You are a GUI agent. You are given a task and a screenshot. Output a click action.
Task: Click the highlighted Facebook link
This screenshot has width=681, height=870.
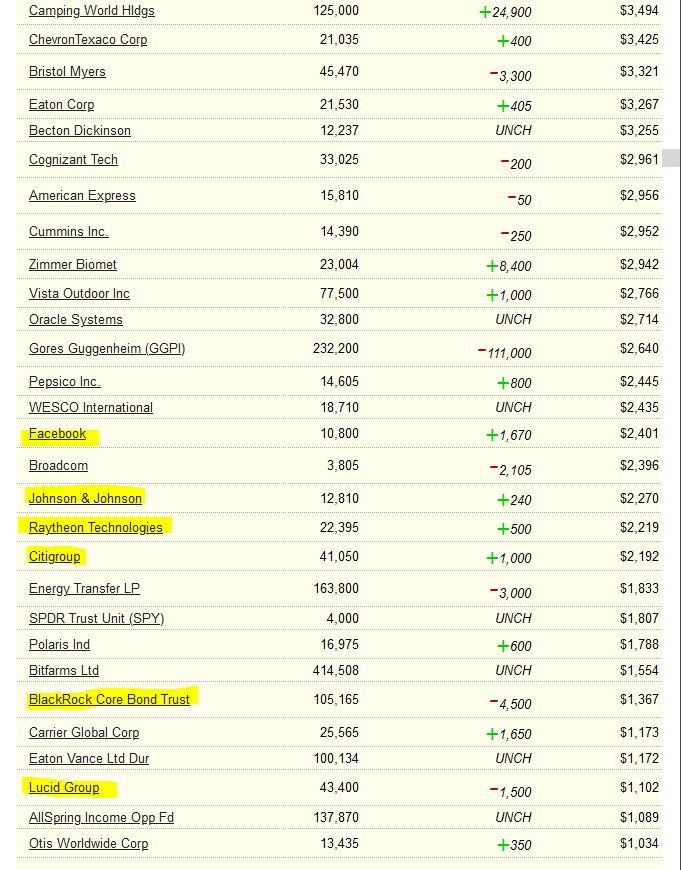click(57, 434)
